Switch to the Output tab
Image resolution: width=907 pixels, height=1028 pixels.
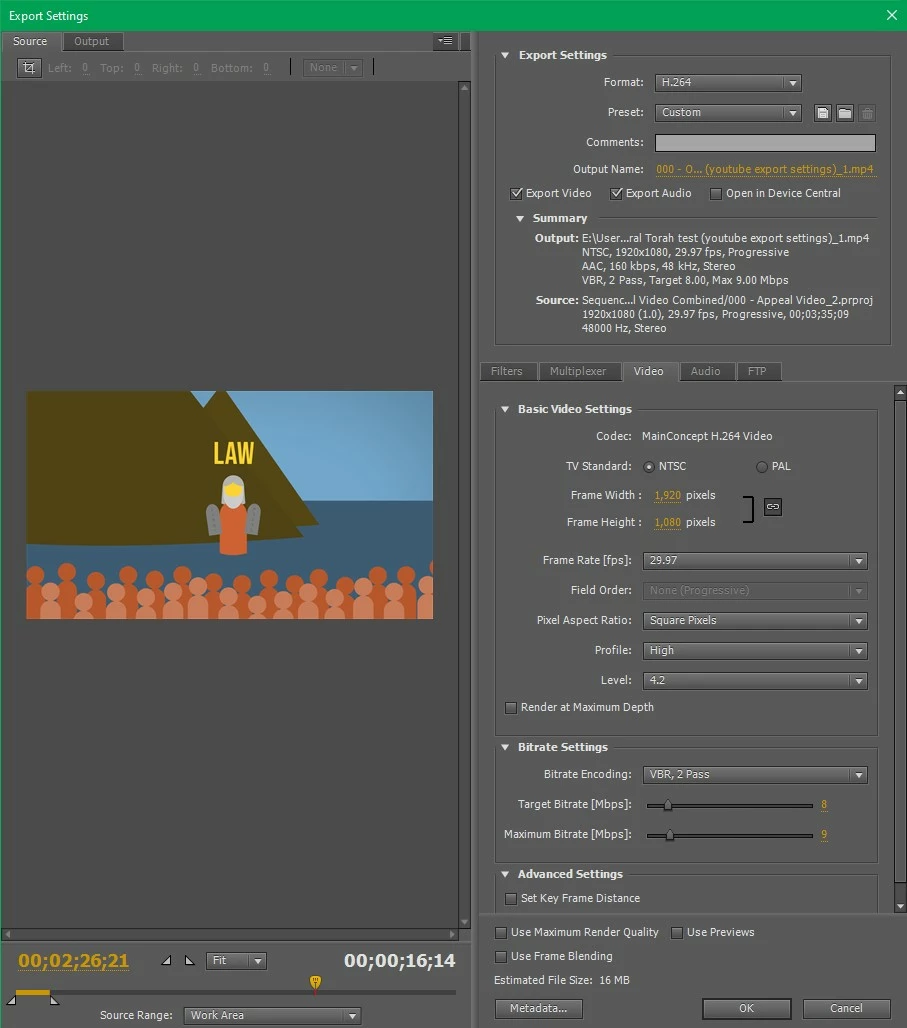coord(92,41)
